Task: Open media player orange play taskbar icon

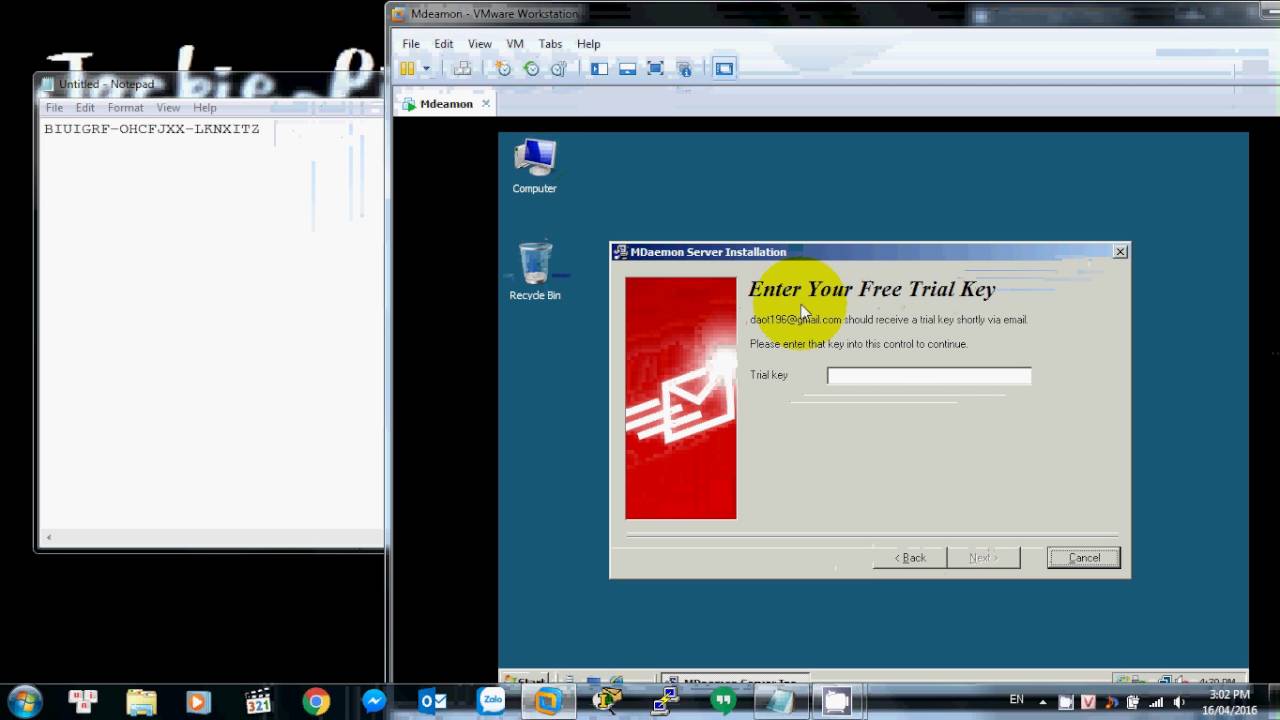Action: click(197, 702)
